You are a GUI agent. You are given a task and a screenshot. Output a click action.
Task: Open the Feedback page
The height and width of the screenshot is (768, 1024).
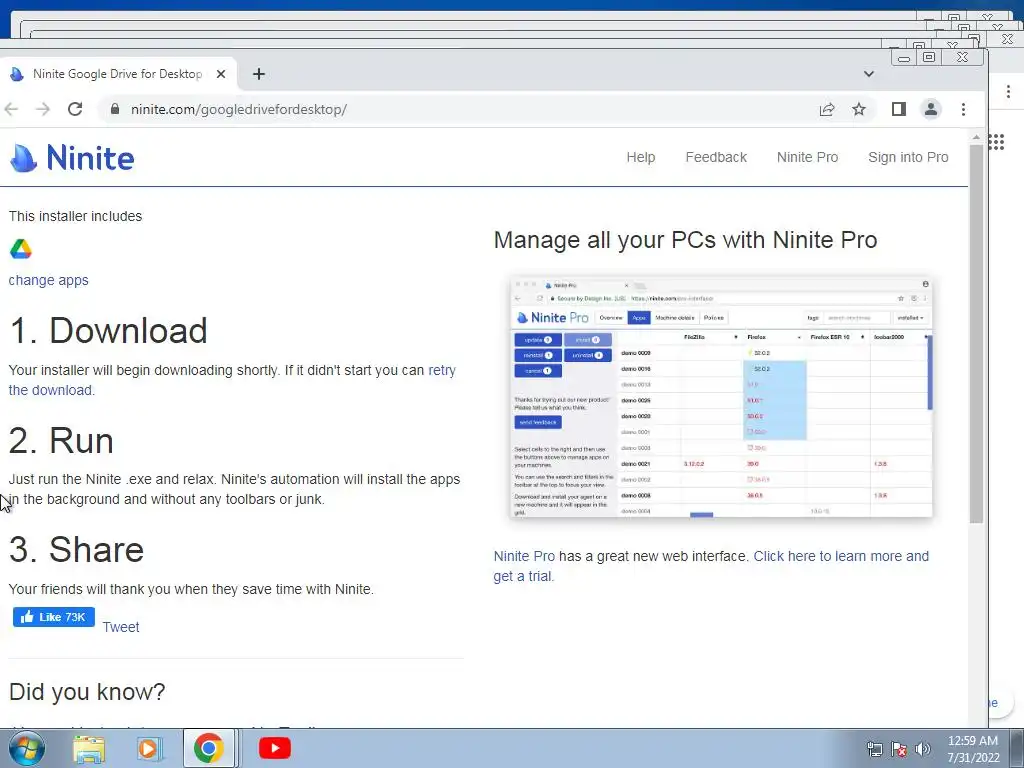tap(716, 157)
